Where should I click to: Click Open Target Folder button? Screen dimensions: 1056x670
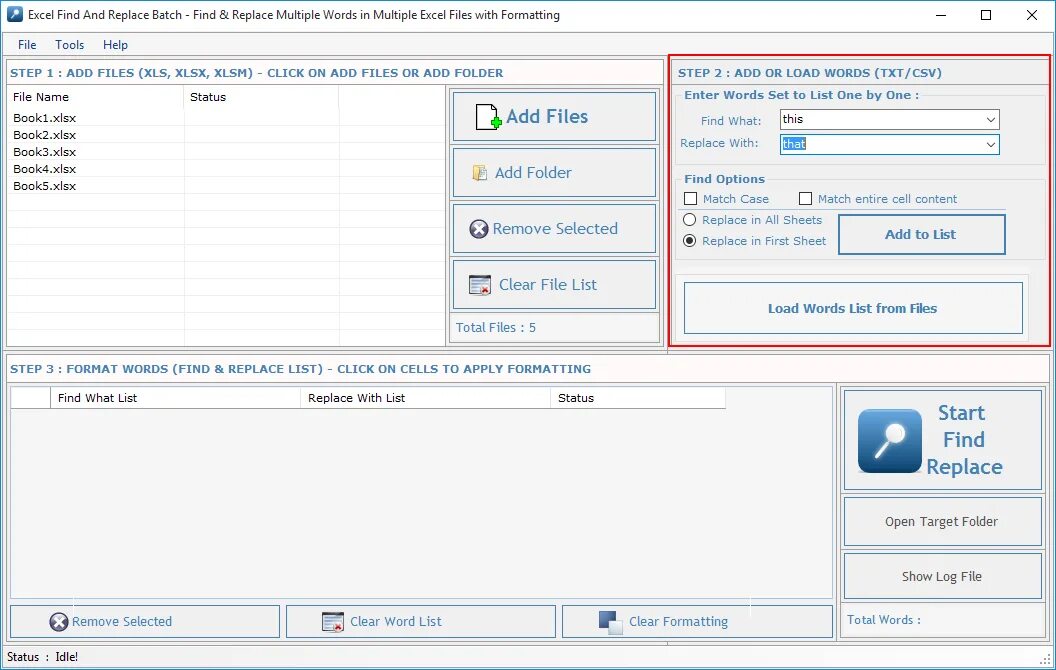click(x=942, y=522)
